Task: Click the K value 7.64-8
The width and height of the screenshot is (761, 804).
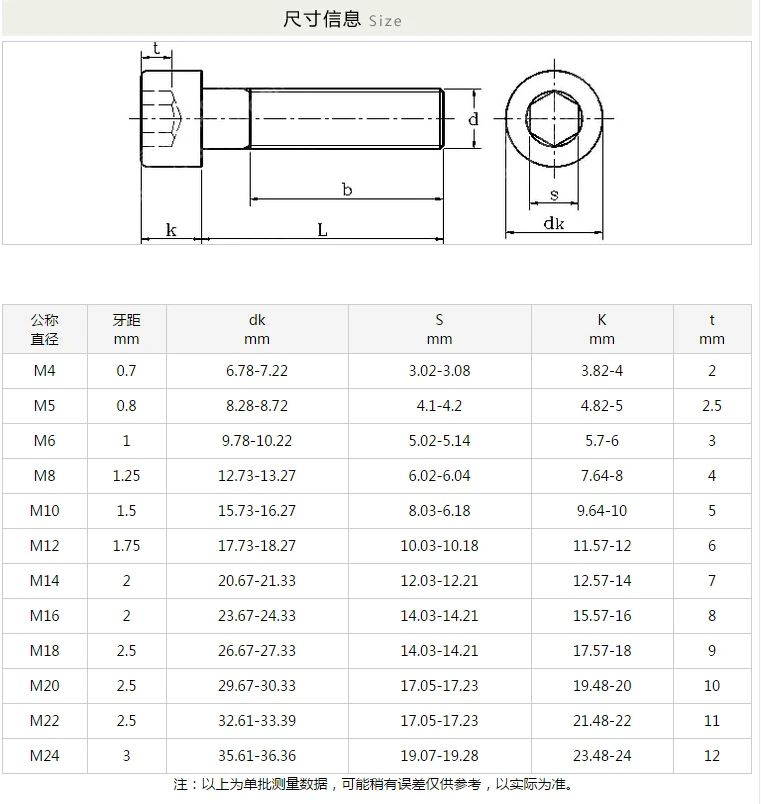Action: click(602, 475)
